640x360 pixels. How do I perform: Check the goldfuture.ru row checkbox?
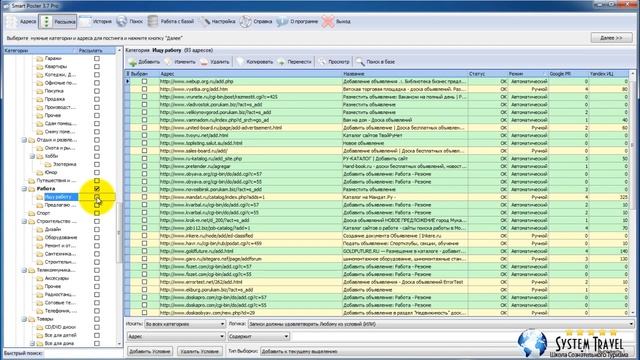pos(144,251)
